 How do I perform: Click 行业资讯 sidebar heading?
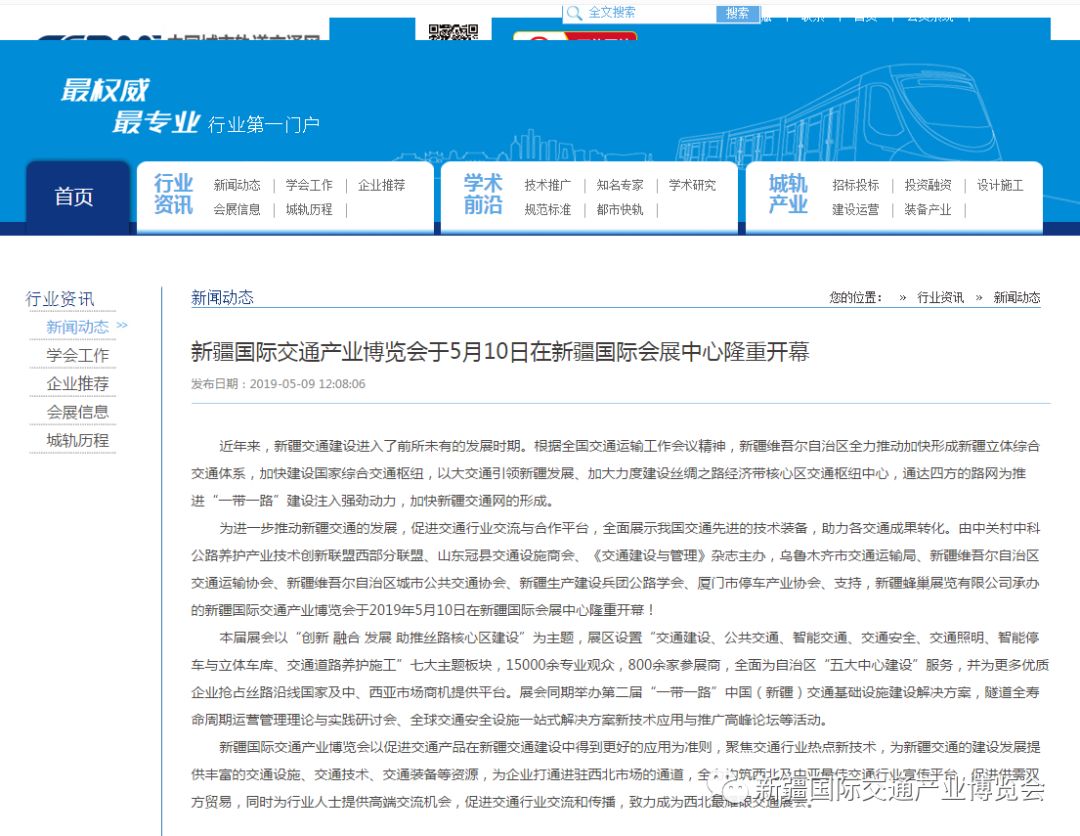(x=60, y=298)
